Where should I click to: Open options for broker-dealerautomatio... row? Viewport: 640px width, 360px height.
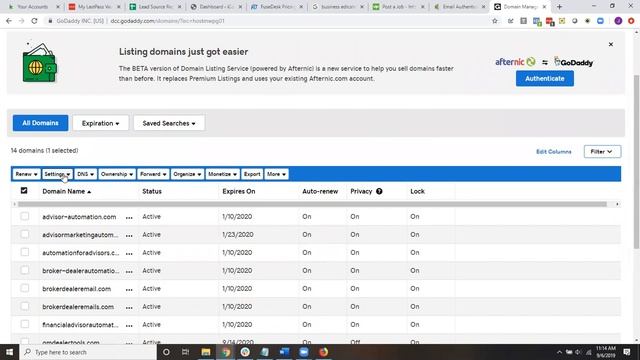[129, 271]
